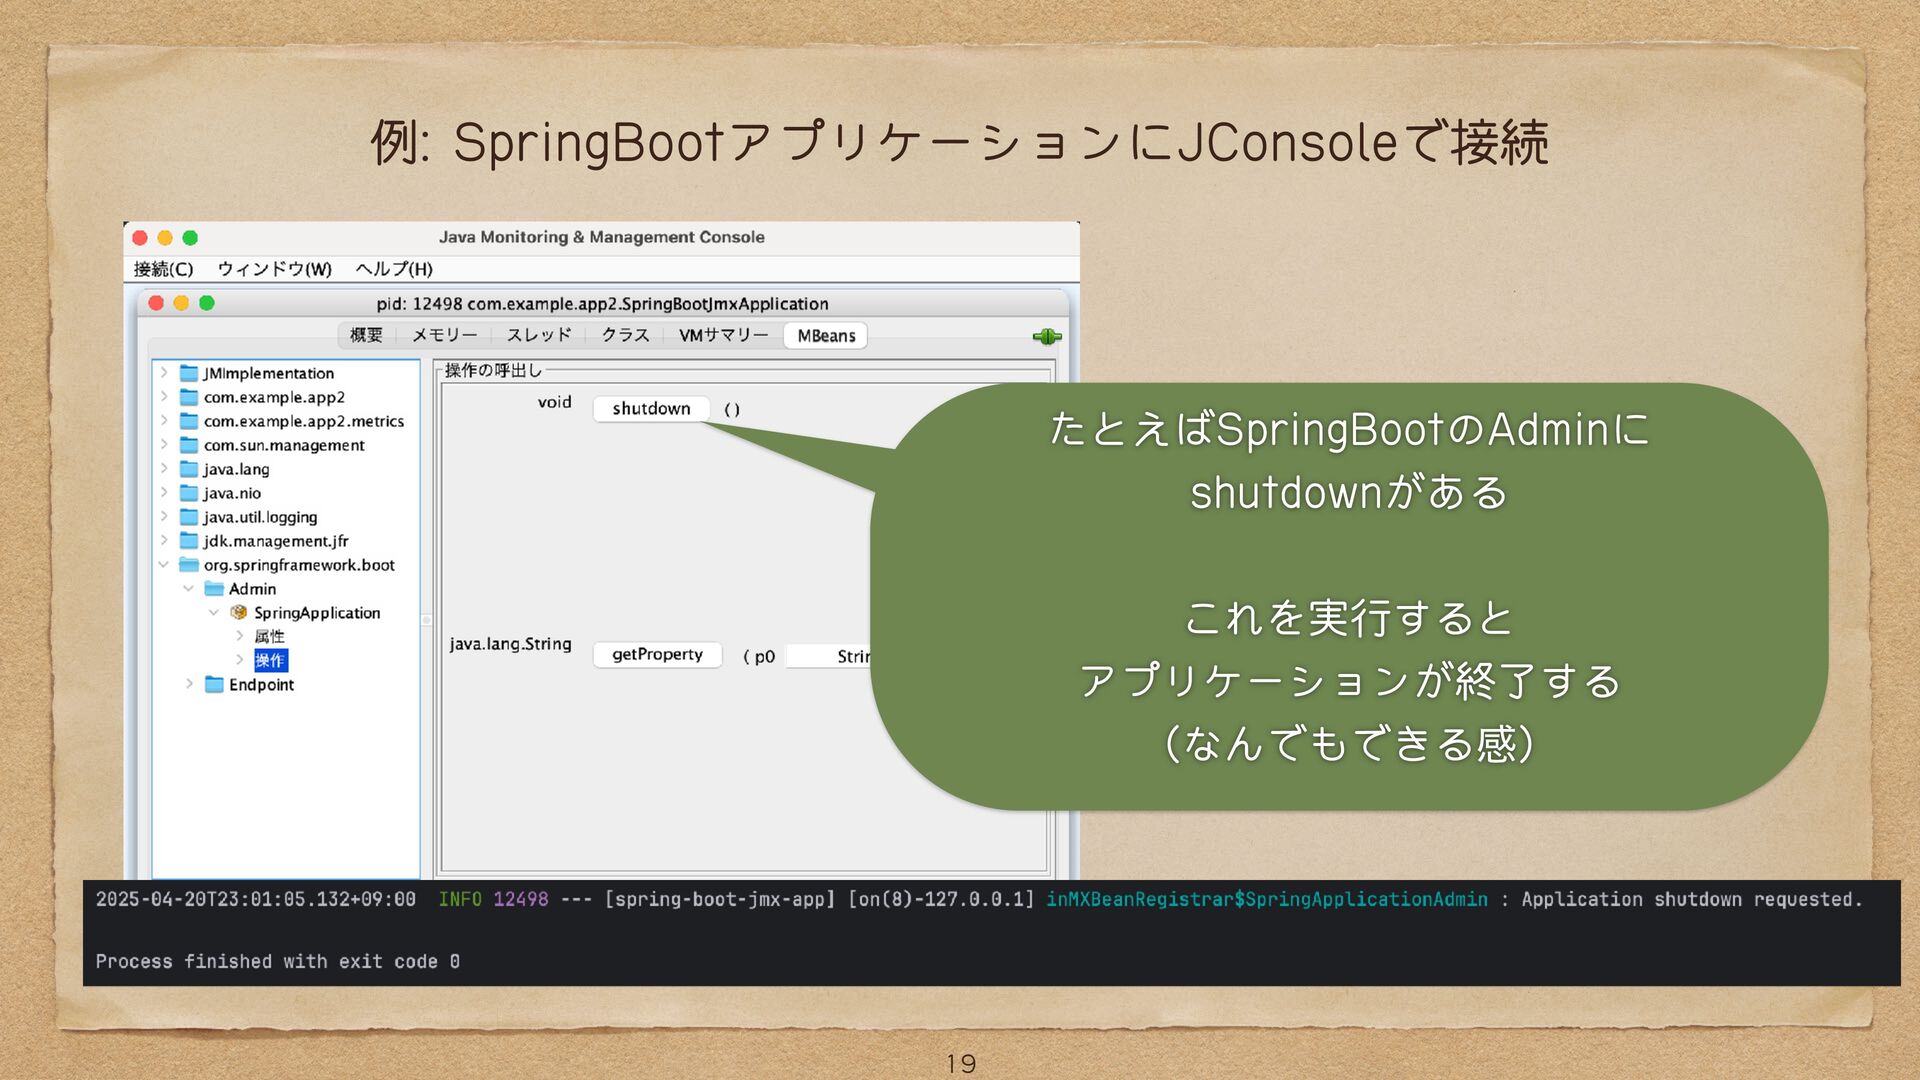This screenshot has height=1080, width=1920.
Task: Switch to the スレッド tab
Action: pos(538,335)
